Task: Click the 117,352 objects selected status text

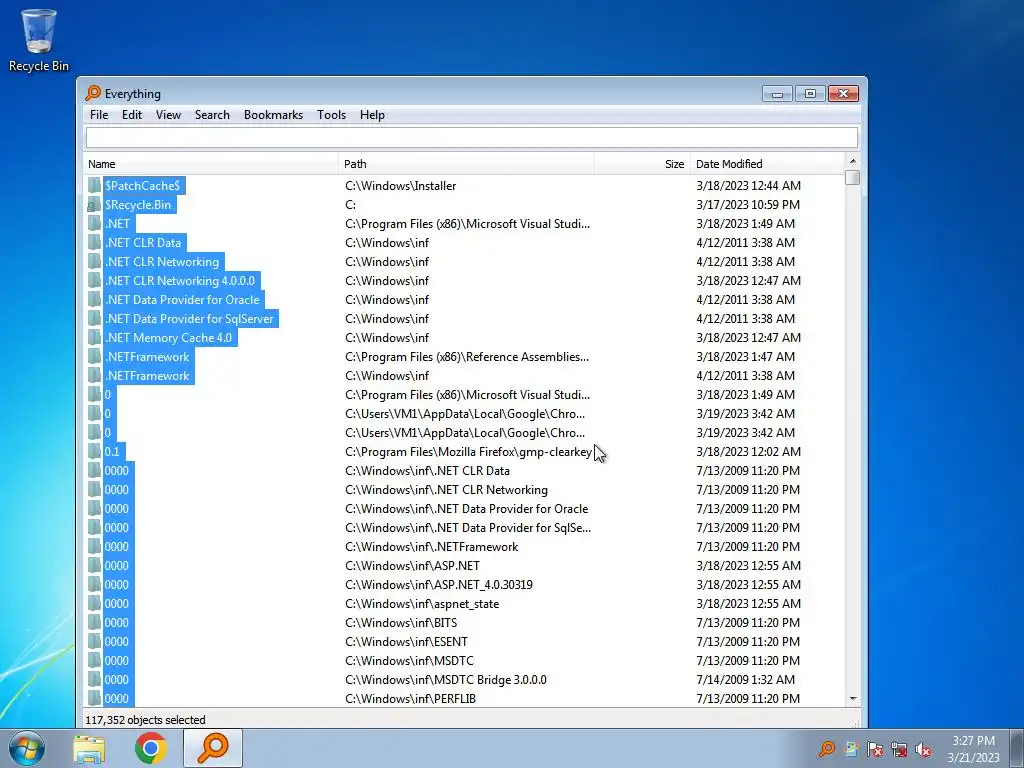Action: pos(146,720)
